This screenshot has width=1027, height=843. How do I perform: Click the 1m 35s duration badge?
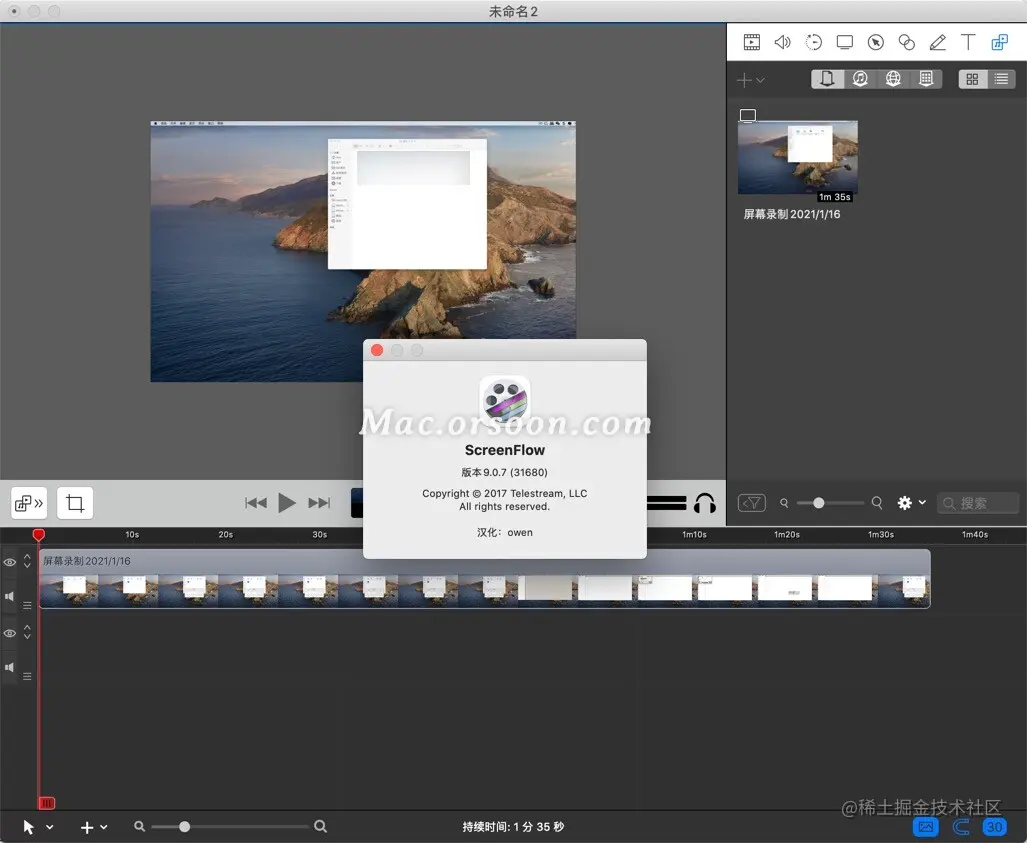point(834,197)
